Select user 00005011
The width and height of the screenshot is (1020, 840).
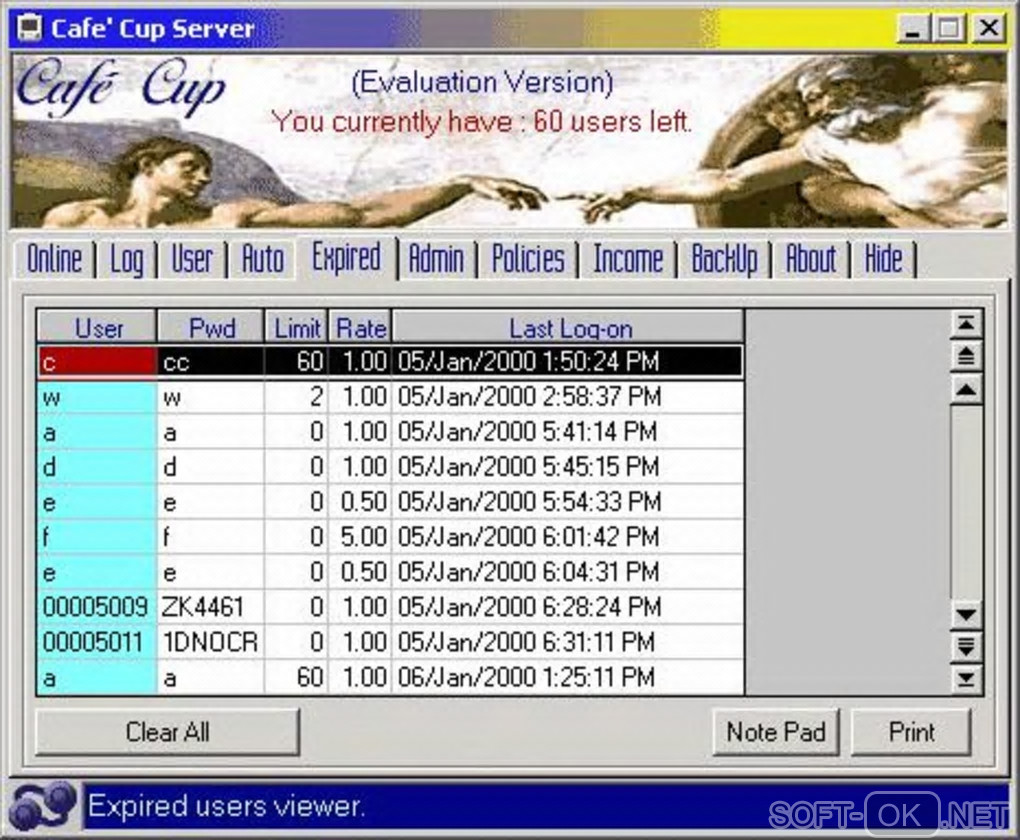97,643
